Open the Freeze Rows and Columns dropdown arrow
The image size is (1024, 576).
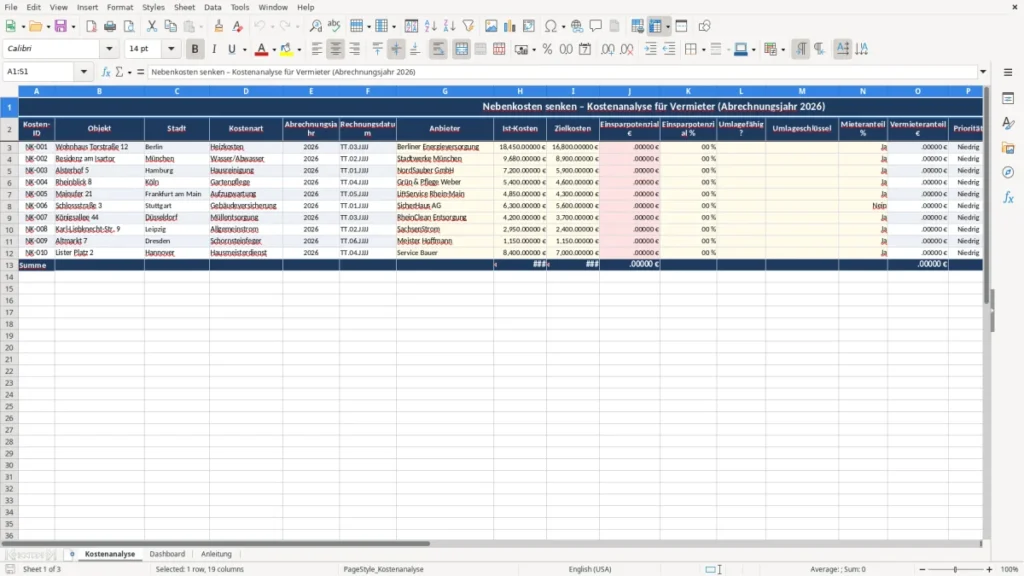667,26
